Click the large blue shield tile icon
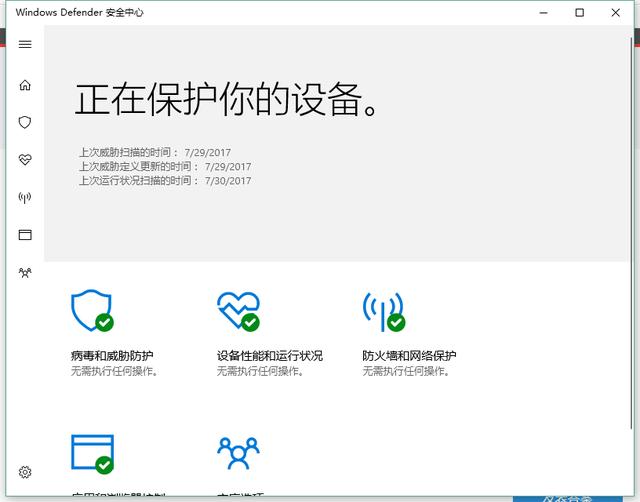The width and height of the screenshot is (640, 502). pos(92,311)
